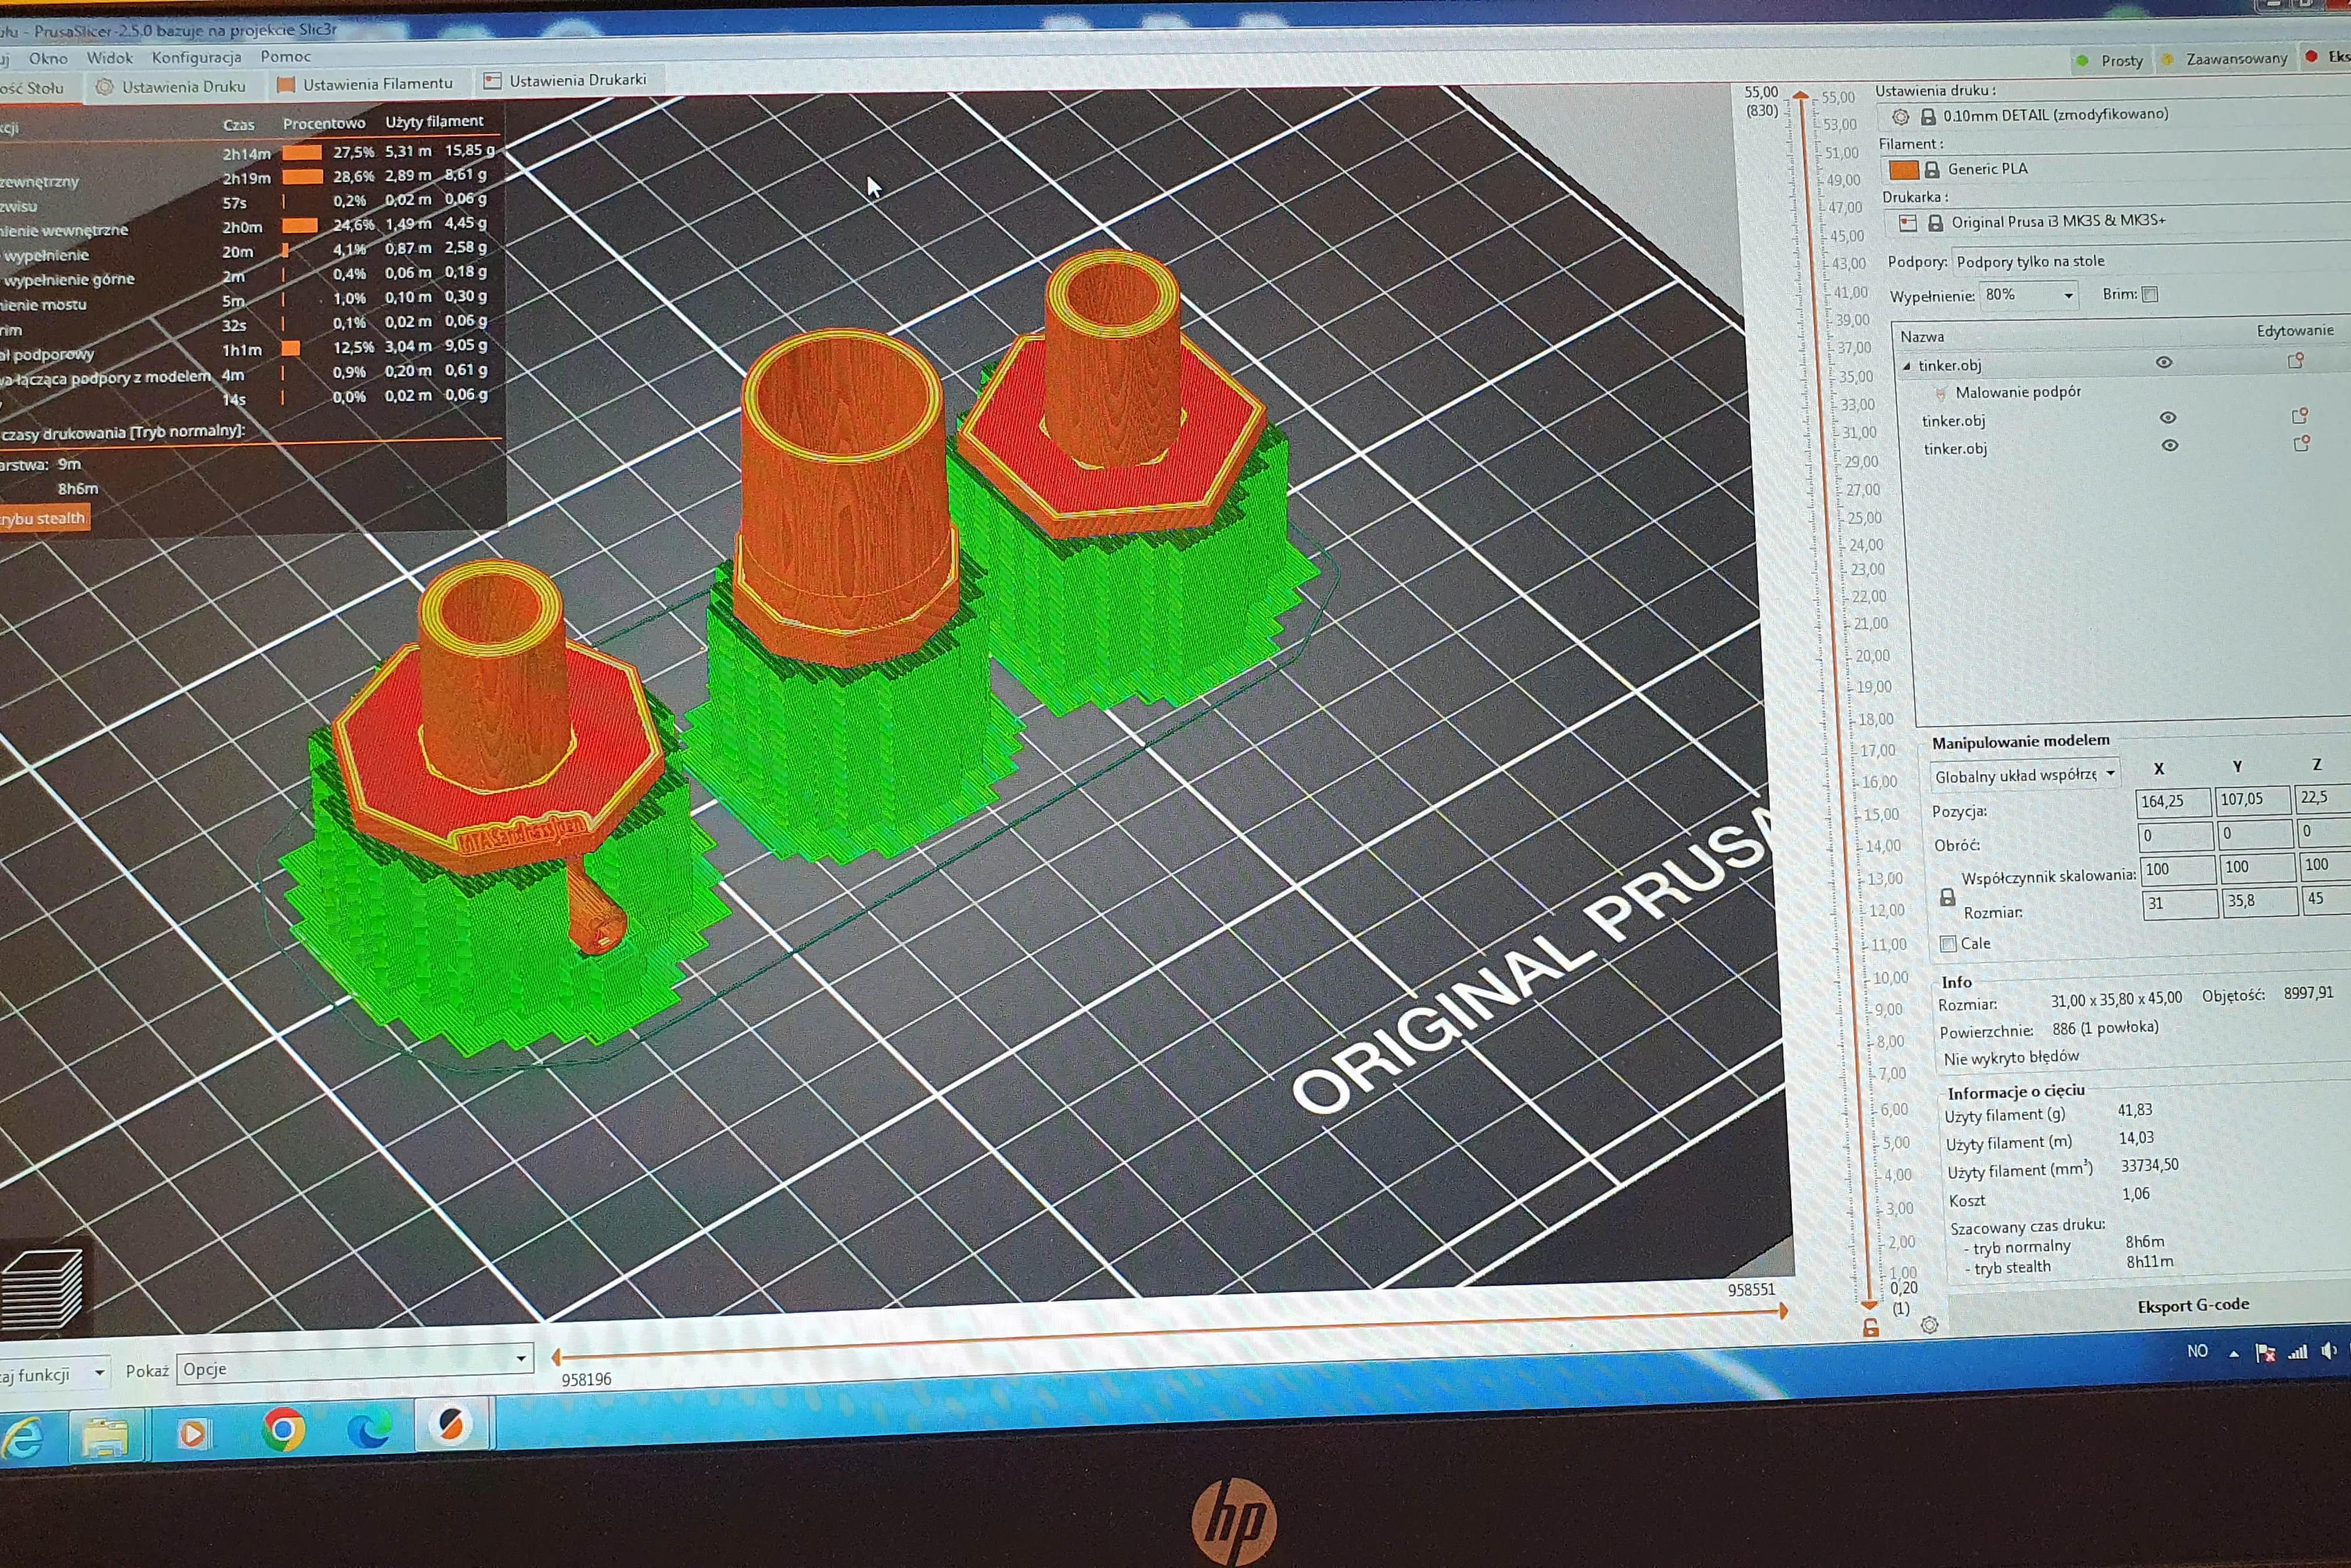Viewport: 2351px width, 1568px height.
Task: Click the Malowanie podpór support paint icon
Action: tap(1940, 393)
